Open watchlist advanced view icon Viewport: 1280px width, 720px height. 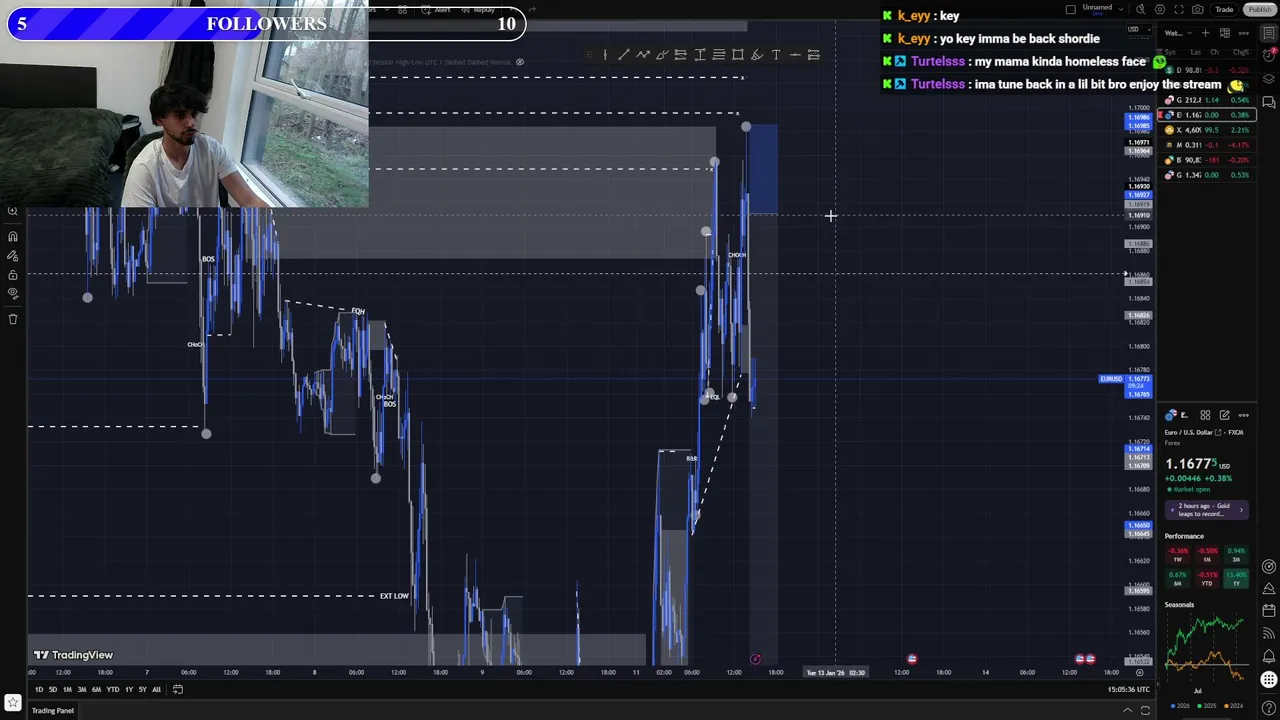(1225, 33)
